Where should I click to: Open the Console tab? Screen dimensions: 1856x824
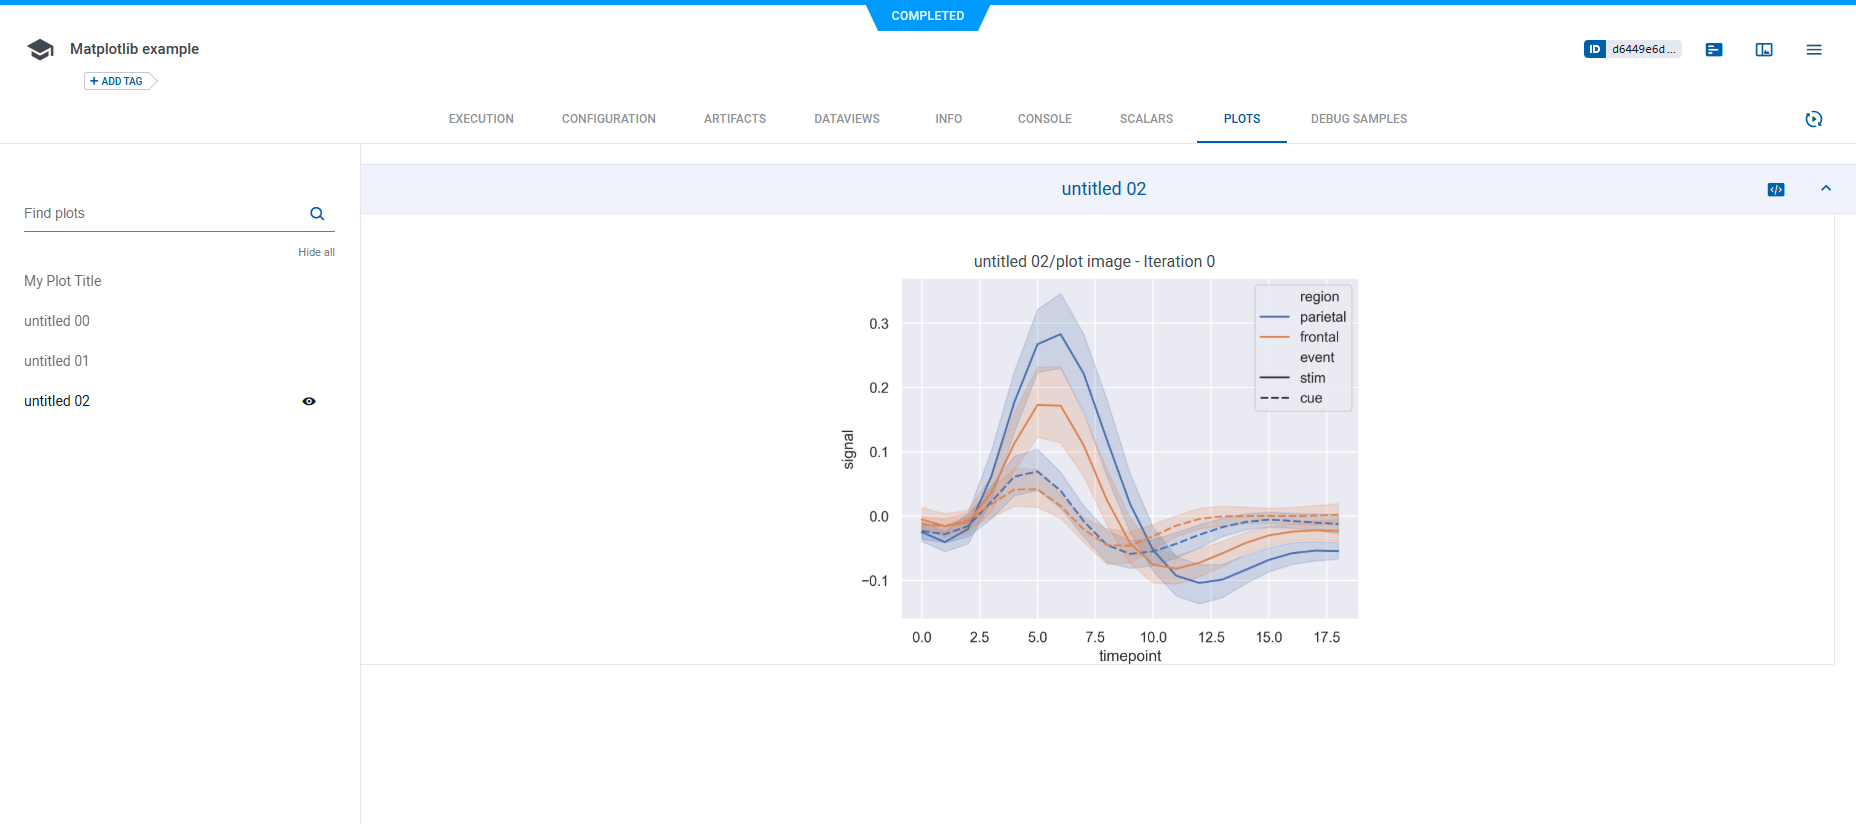click(1044, 119)
